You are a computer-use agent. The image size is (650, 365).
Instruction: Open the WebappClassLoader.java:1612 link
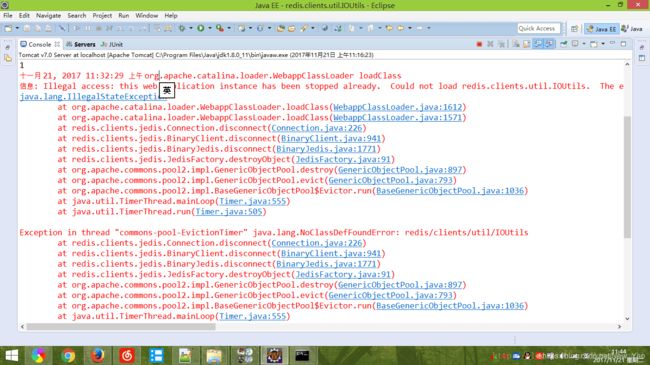pyautogui.click(x=398, y=107)
